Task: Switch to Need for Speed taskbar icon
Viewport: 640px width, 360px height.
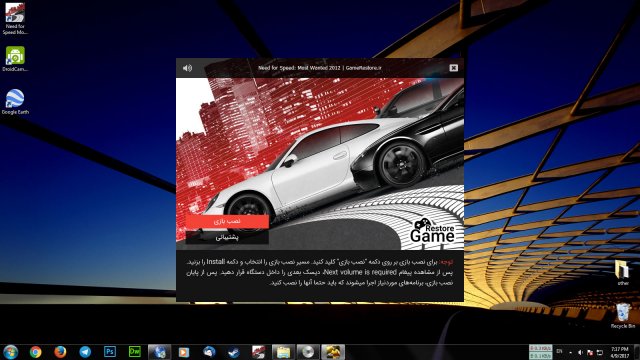Action: (258, 352)
